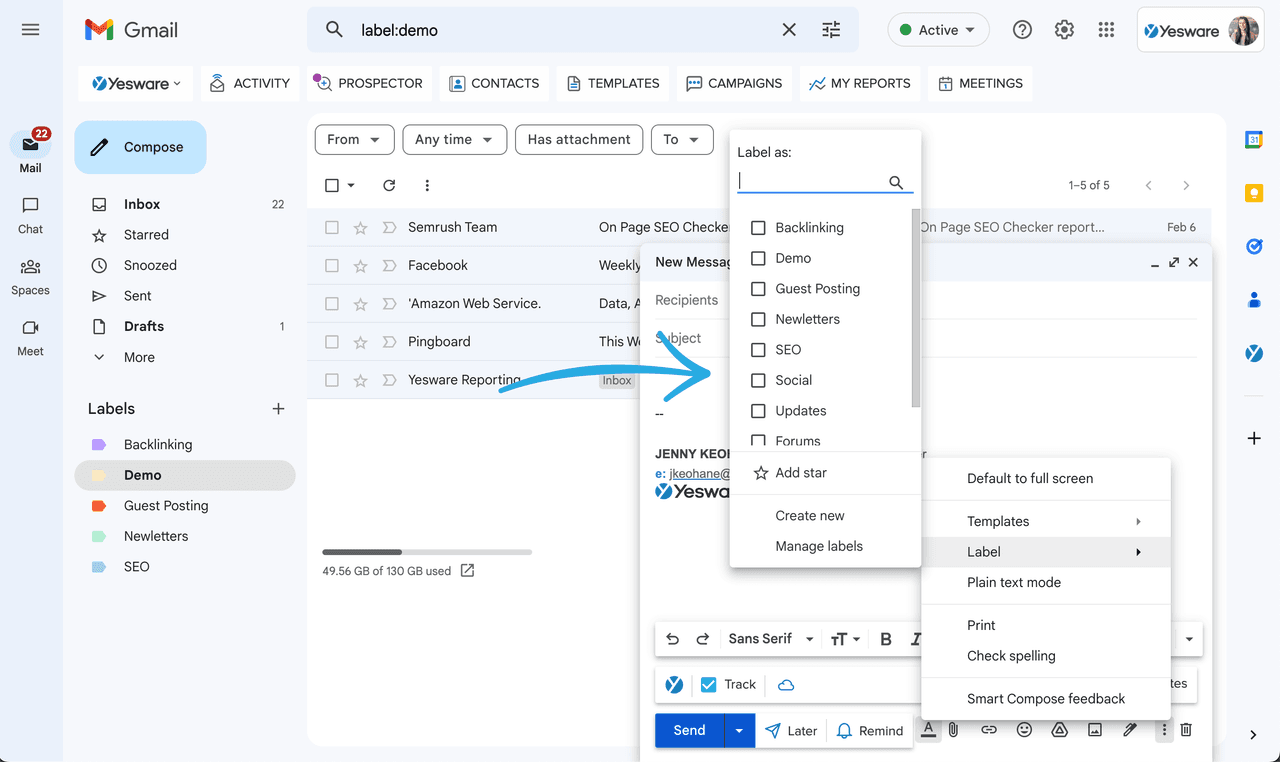Click the Label as search field
The image size is (1280, 762).
tap(812, 181)
